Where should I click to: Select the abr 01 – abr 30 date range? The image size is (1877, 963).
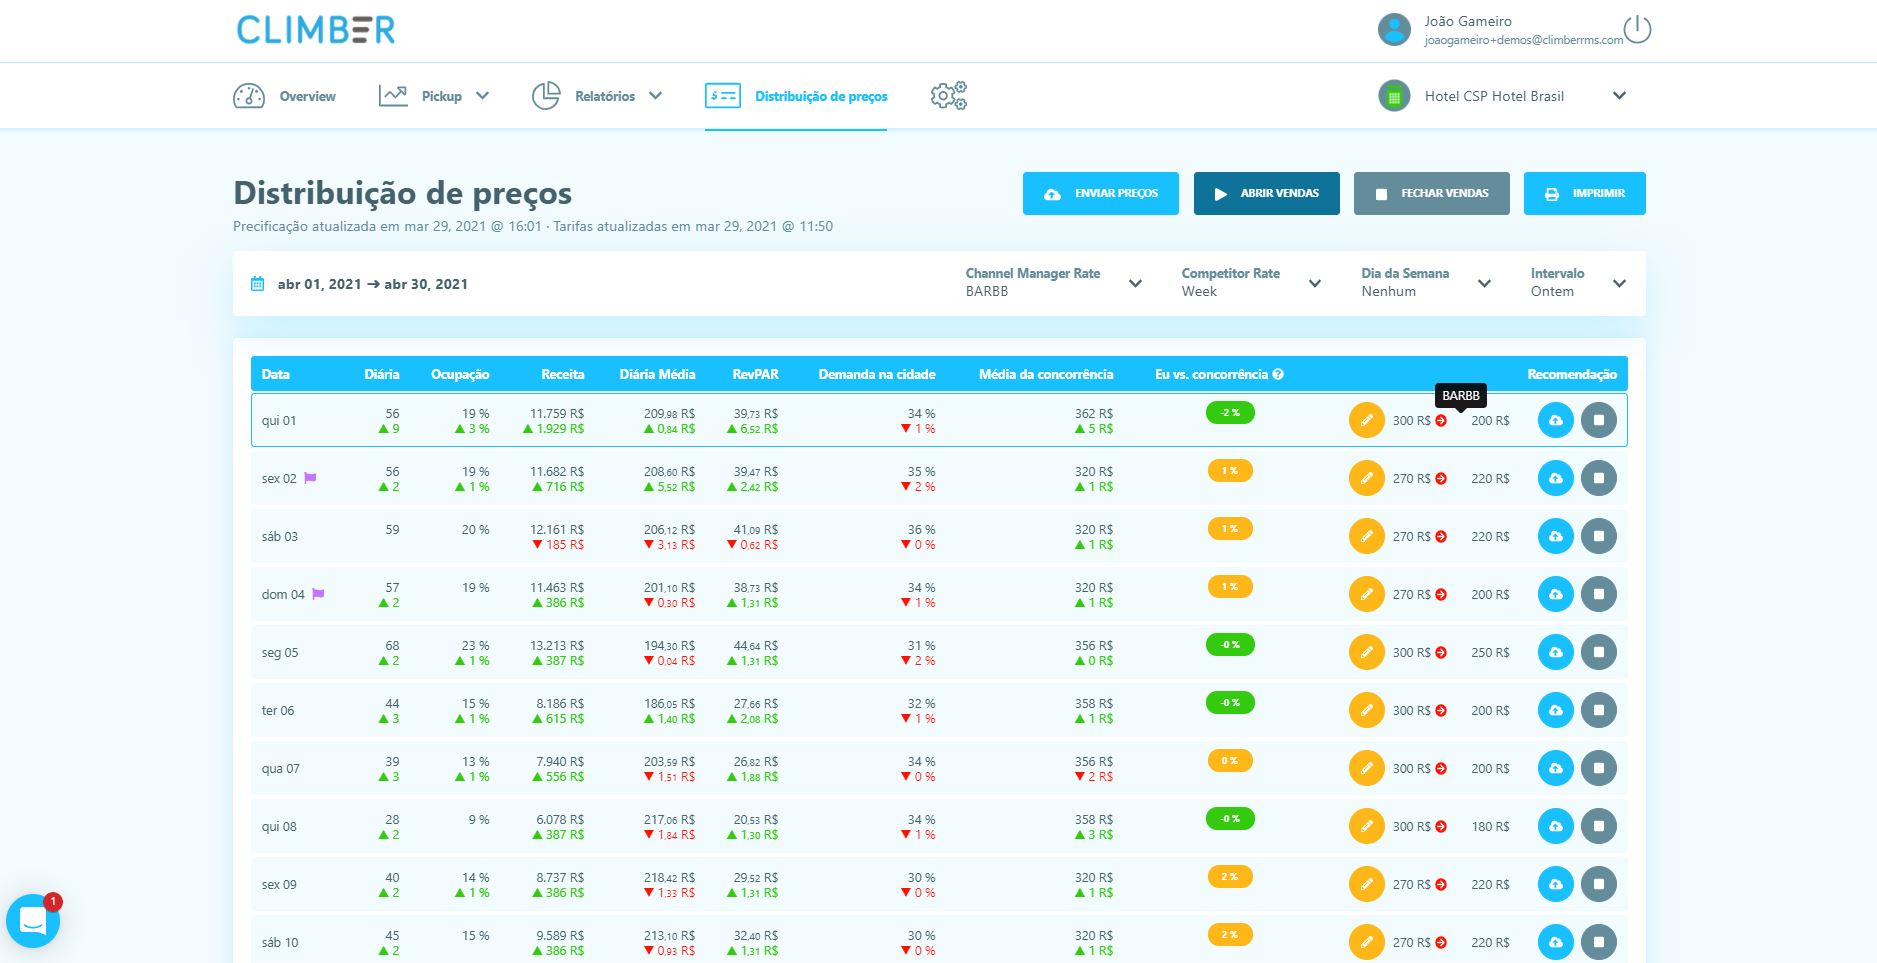(x=372, y=284)
